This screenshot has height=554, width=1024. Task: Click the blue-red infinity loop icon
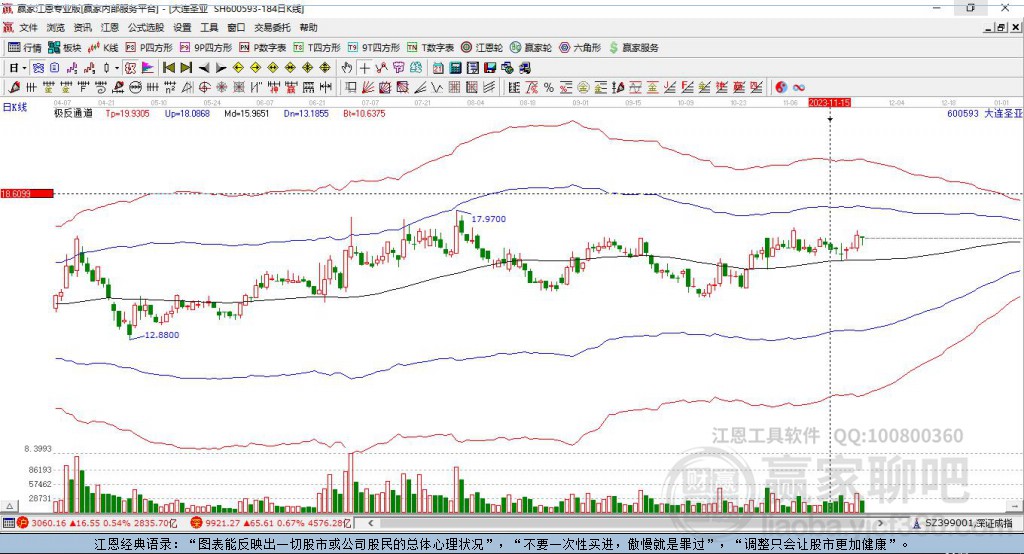799,87
